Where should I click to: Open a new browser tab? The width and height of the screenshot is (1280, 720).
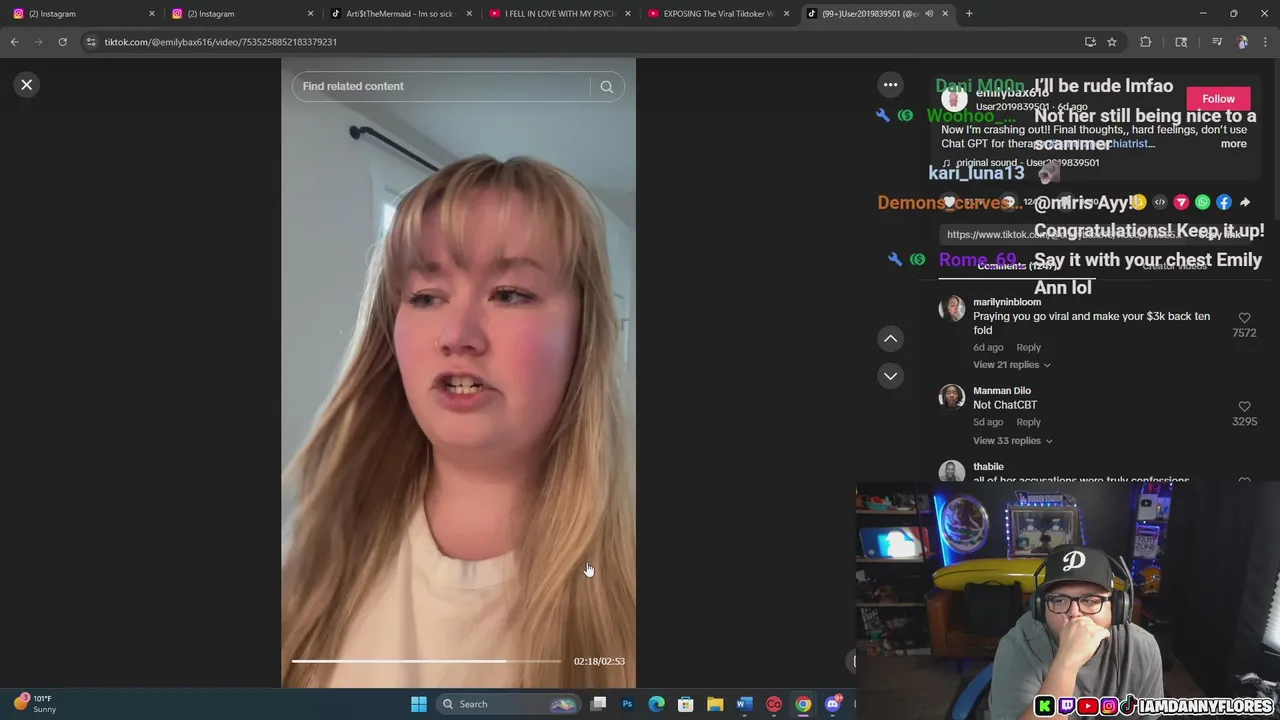[969, 14]
